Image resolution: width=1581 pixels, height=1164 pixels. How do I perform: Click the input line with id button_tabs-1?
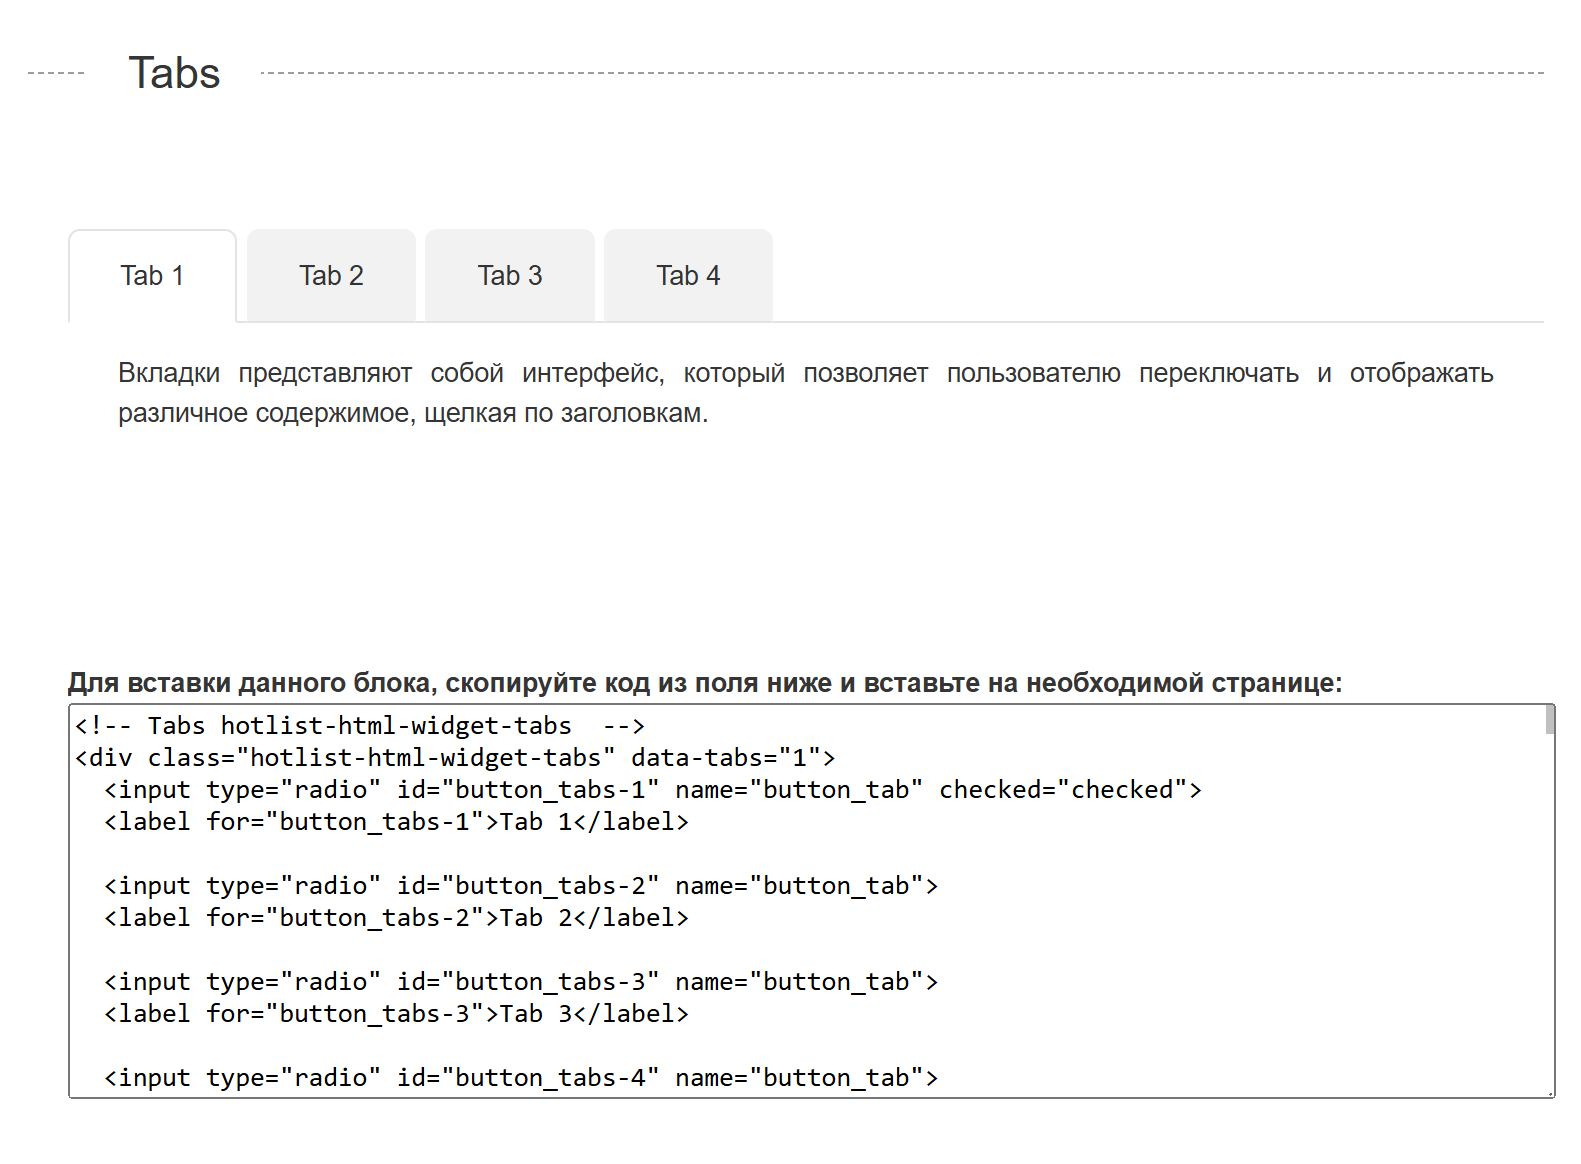click(652, 790)
